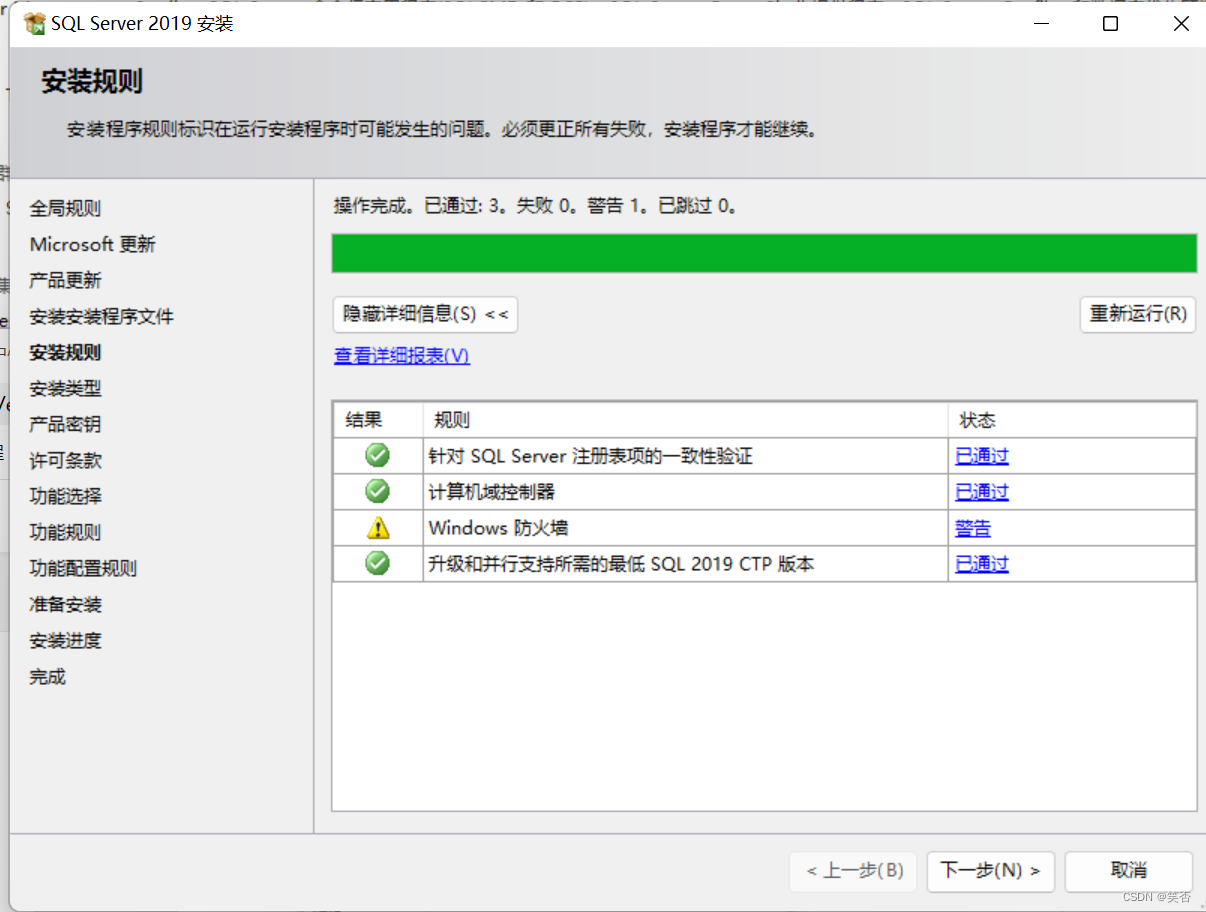Maximize the SQL Server 2019 安装 window

(1110, 24)
